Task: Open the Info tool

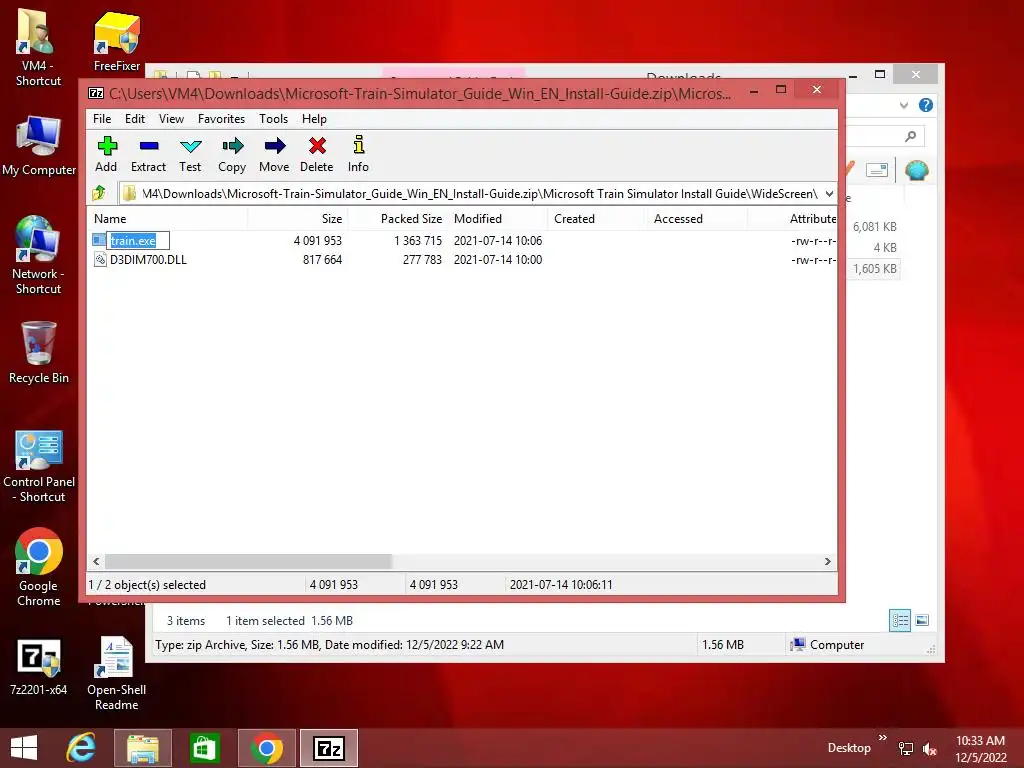Action: pyautogui.click(x=359, y=145)
